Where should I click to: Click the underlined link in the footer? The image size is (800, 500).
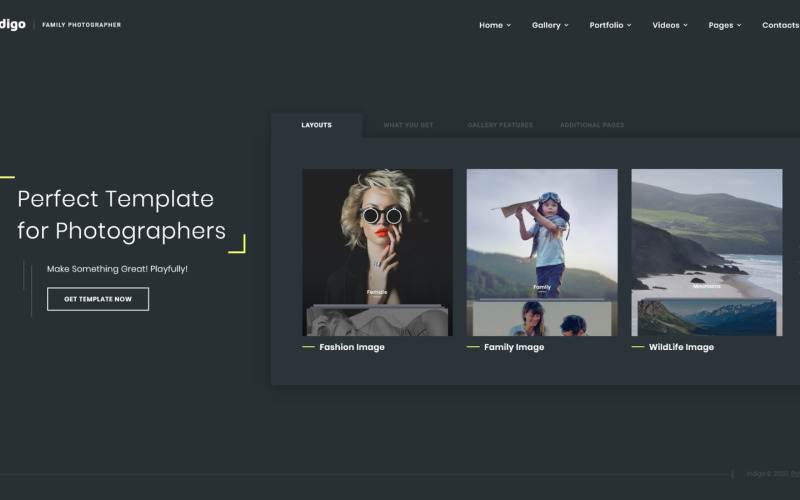pyautogui.click(x=794, y=474)
